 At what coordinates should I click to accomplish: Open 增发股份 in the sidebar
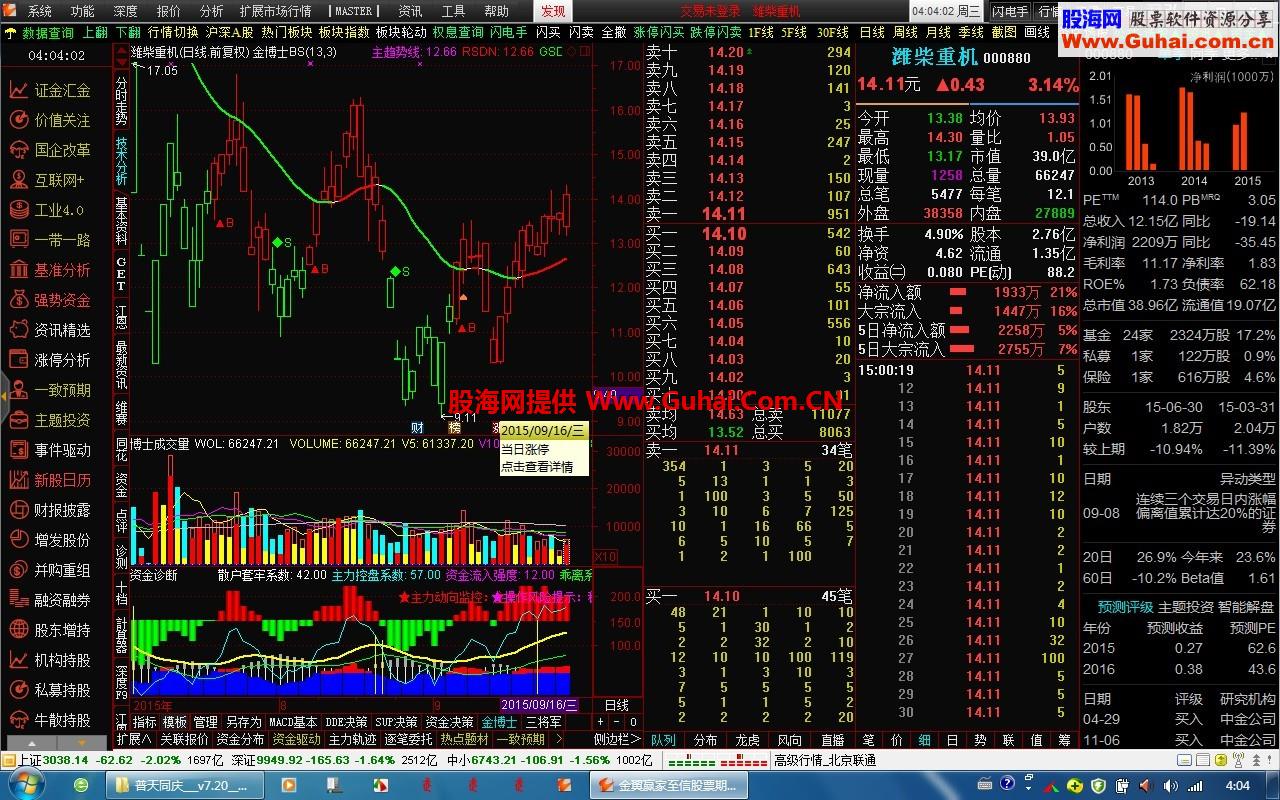coord(52,540)
